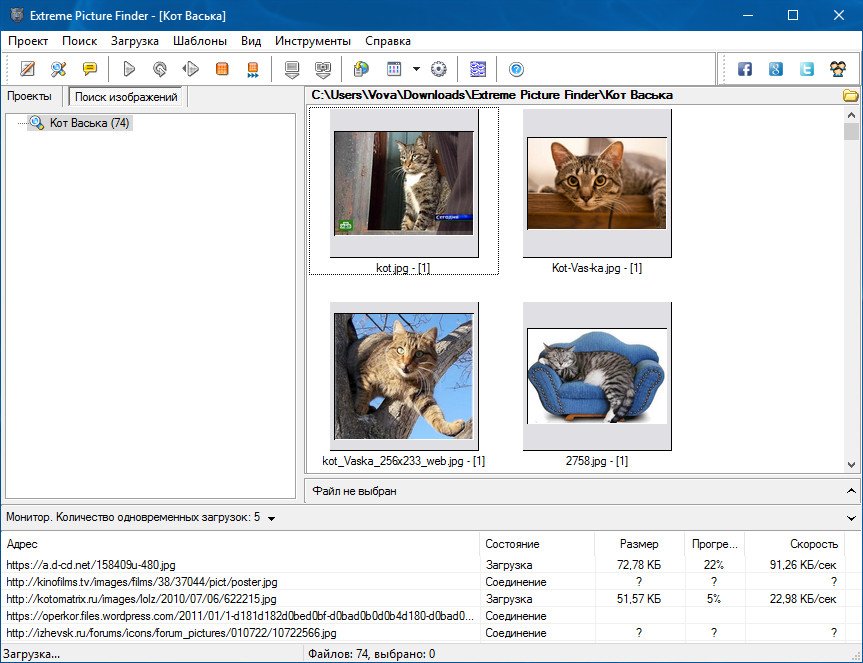Open the Инструменты menu
863x663 pixels.
tap(313, 41)
